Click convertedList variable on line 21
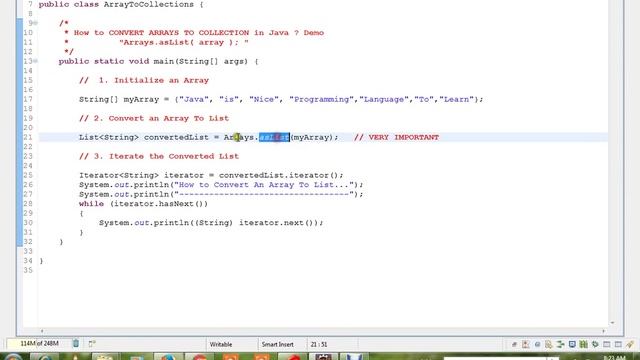The height and width of the screenshot is (360, 640). click(176, 137)
